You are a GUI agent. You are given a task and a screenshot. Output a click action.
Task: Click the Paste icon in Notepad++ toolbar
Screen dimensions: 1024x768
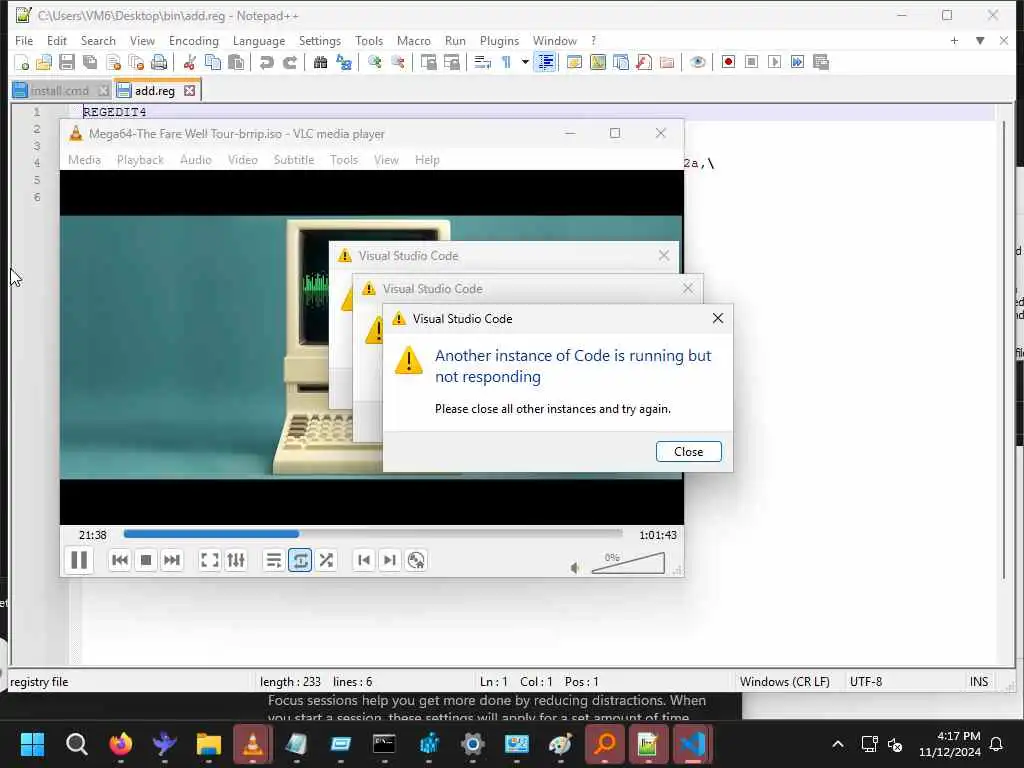[236, 62]
